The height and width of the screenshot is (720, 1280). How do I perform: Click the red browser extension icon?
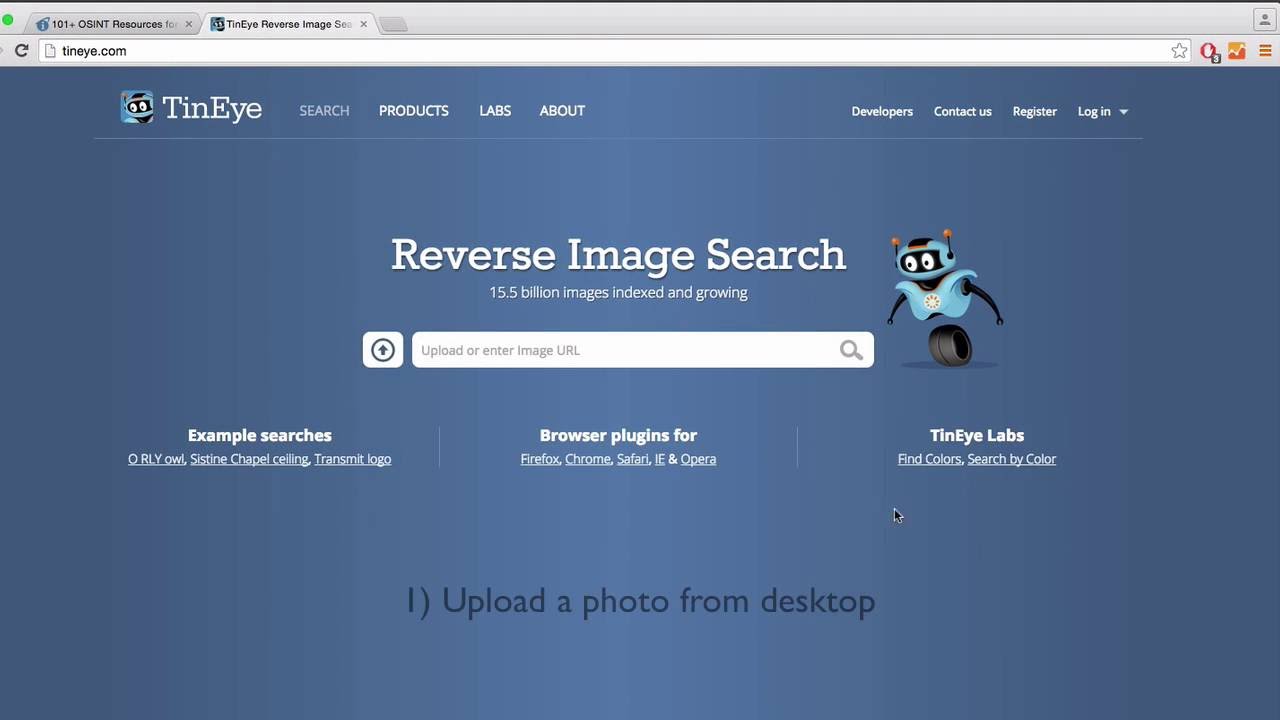click(1209, 52)
